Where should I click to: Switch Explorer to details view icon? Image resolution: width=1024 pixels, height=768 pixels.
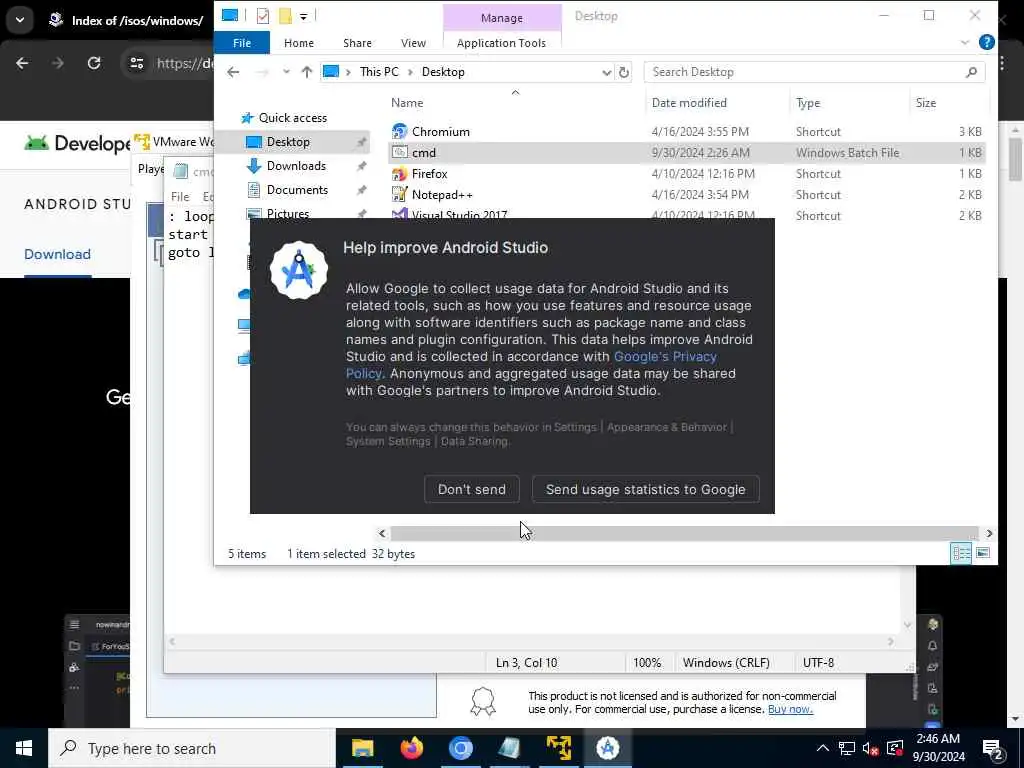[961, 553]
